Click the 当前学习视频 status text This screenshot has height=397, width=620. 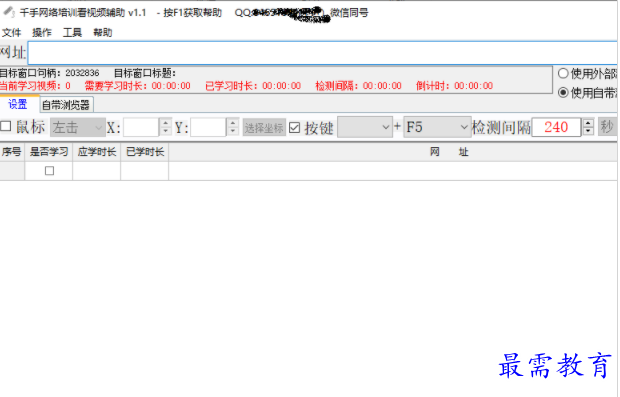[35, 86]
